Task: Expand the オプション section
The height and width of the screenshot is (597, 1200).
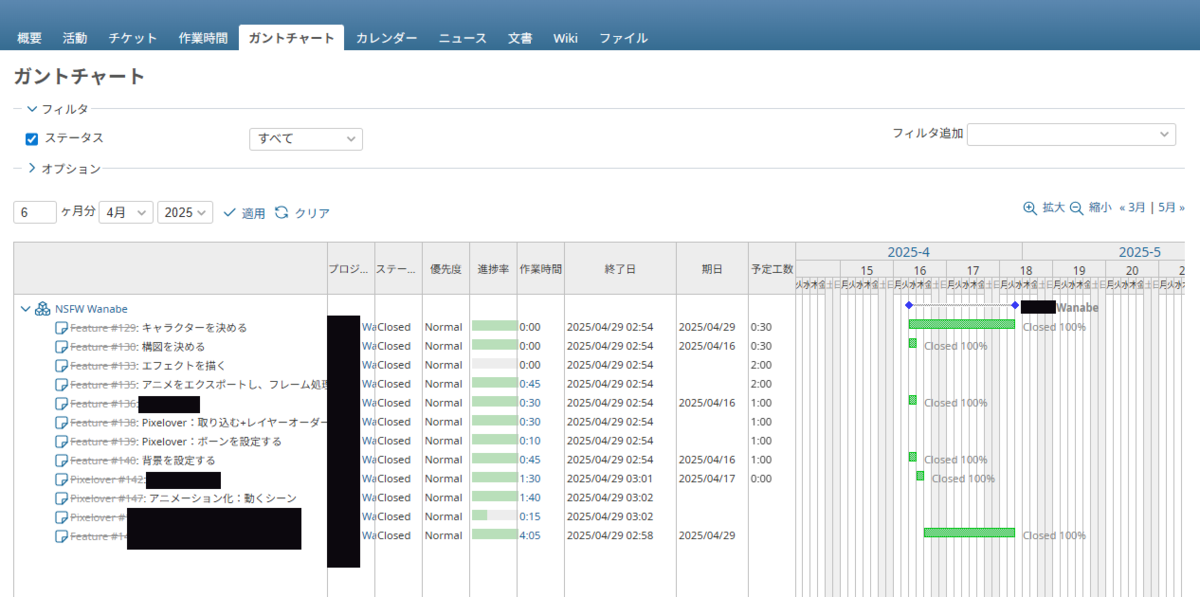Action: [63, 169]
